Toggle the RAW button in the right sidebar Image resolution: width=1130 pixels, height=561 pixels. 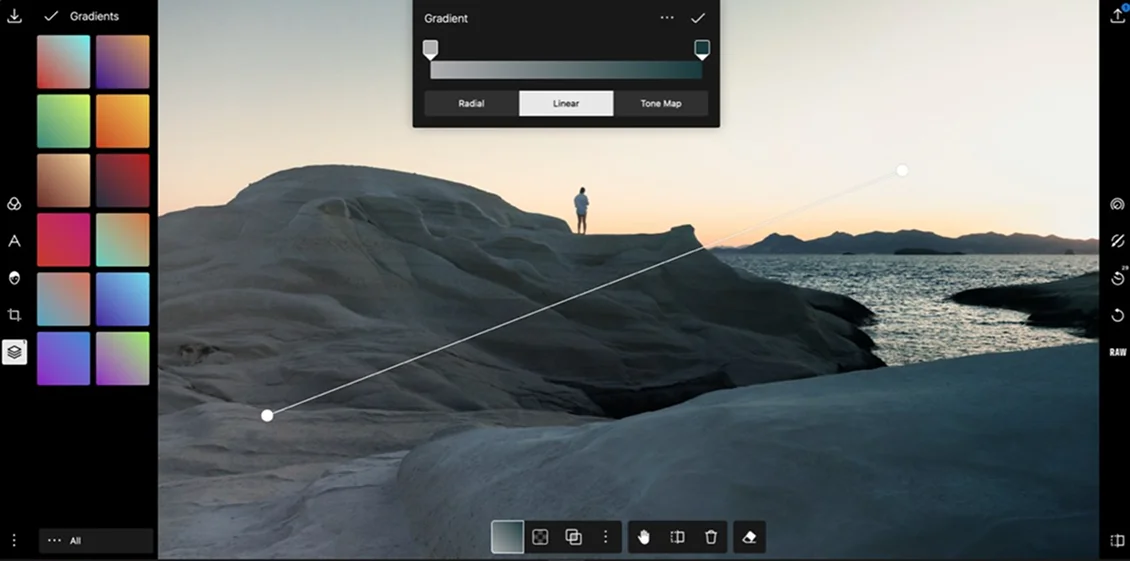pos(1117,352)
